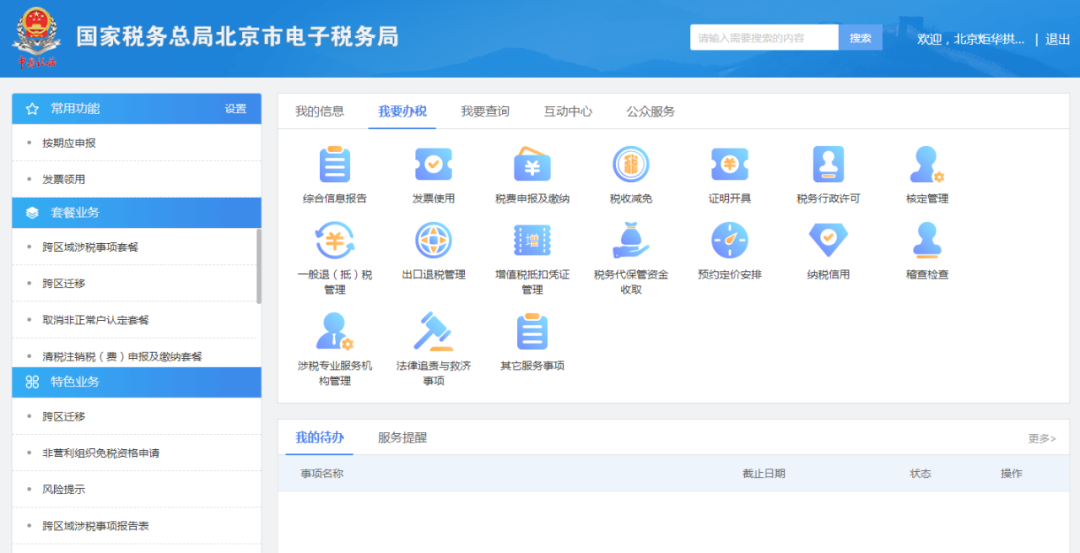Switch to the 我的信息 tab
The width and height of the screenshot is (1080, 553).
(319, 111)
